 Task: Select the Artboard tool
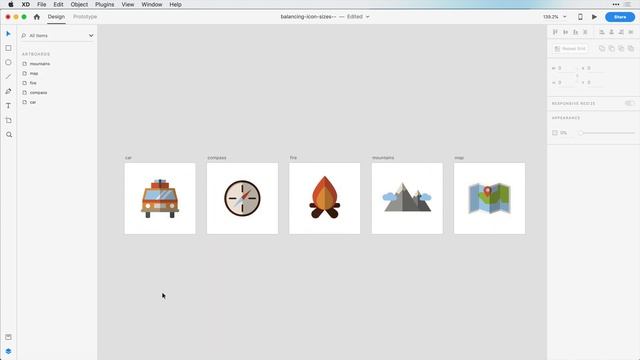8,120
